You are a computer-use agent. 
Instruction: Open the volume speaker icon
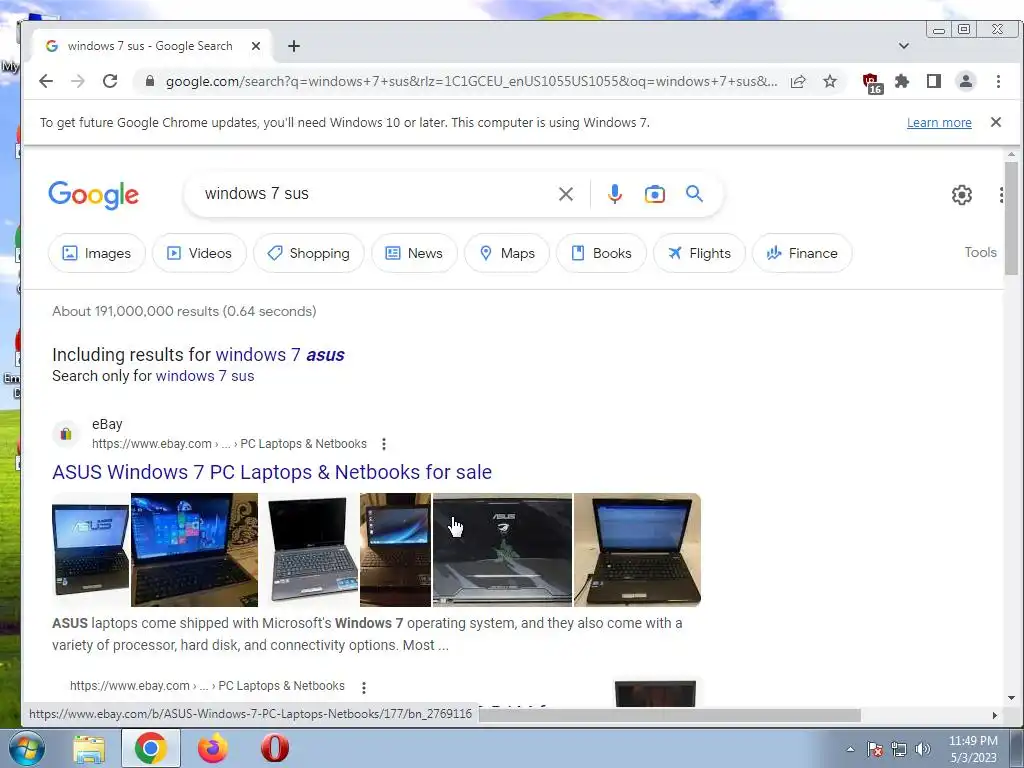[923, 749]
